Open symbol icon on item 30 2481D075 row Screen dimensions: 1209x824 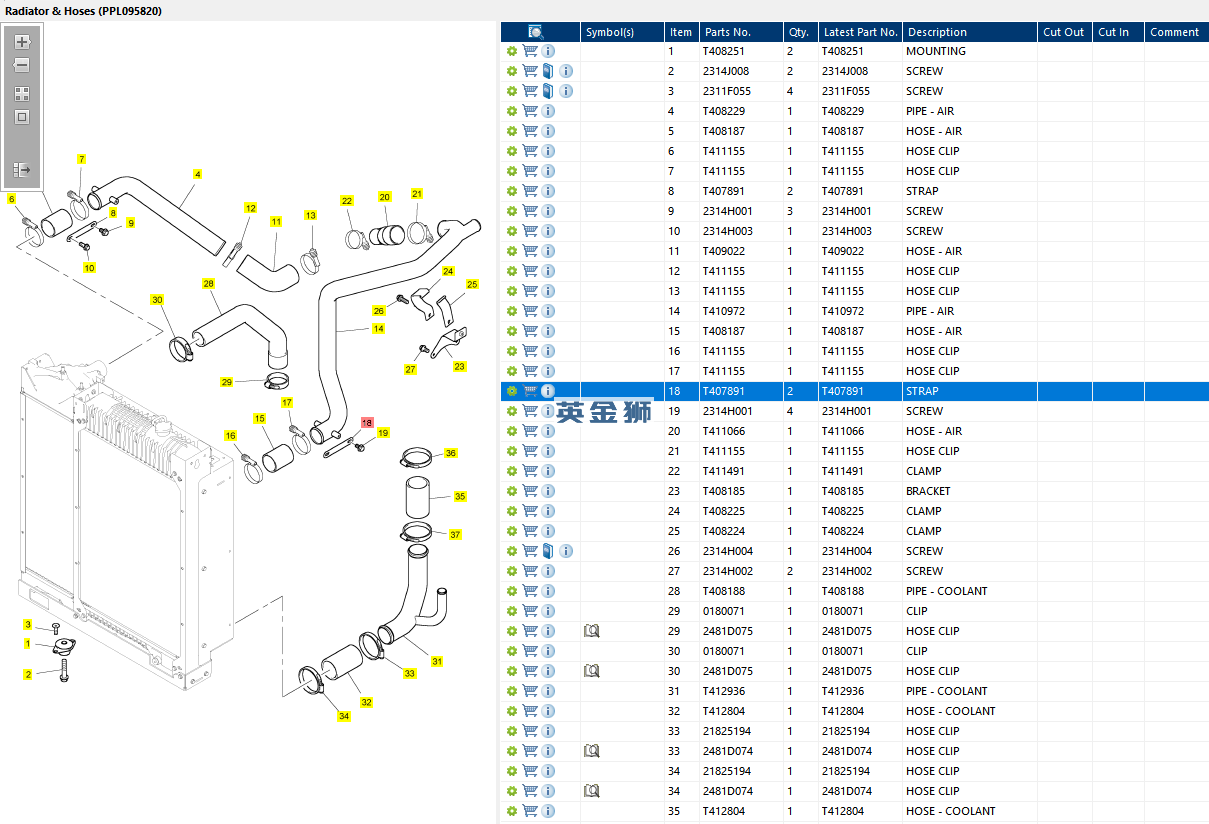click(591, 671)
